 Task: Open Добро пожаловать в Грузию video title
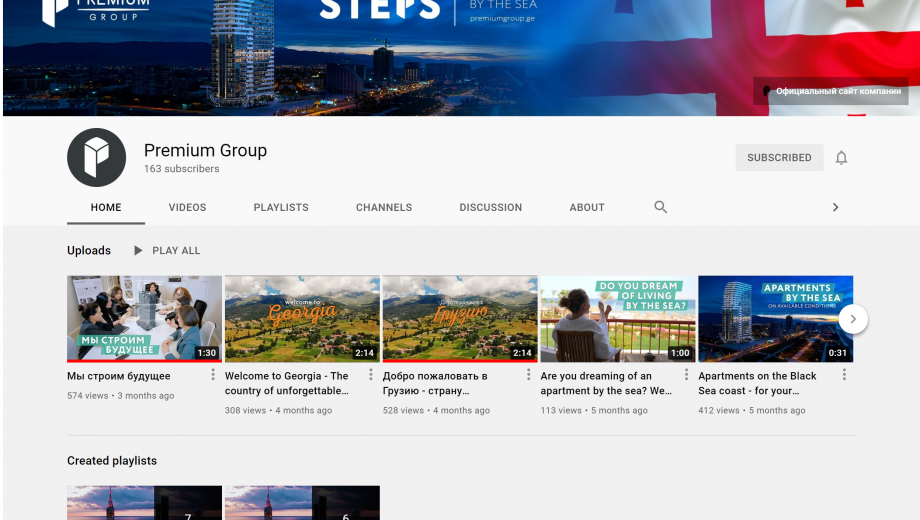435,383
